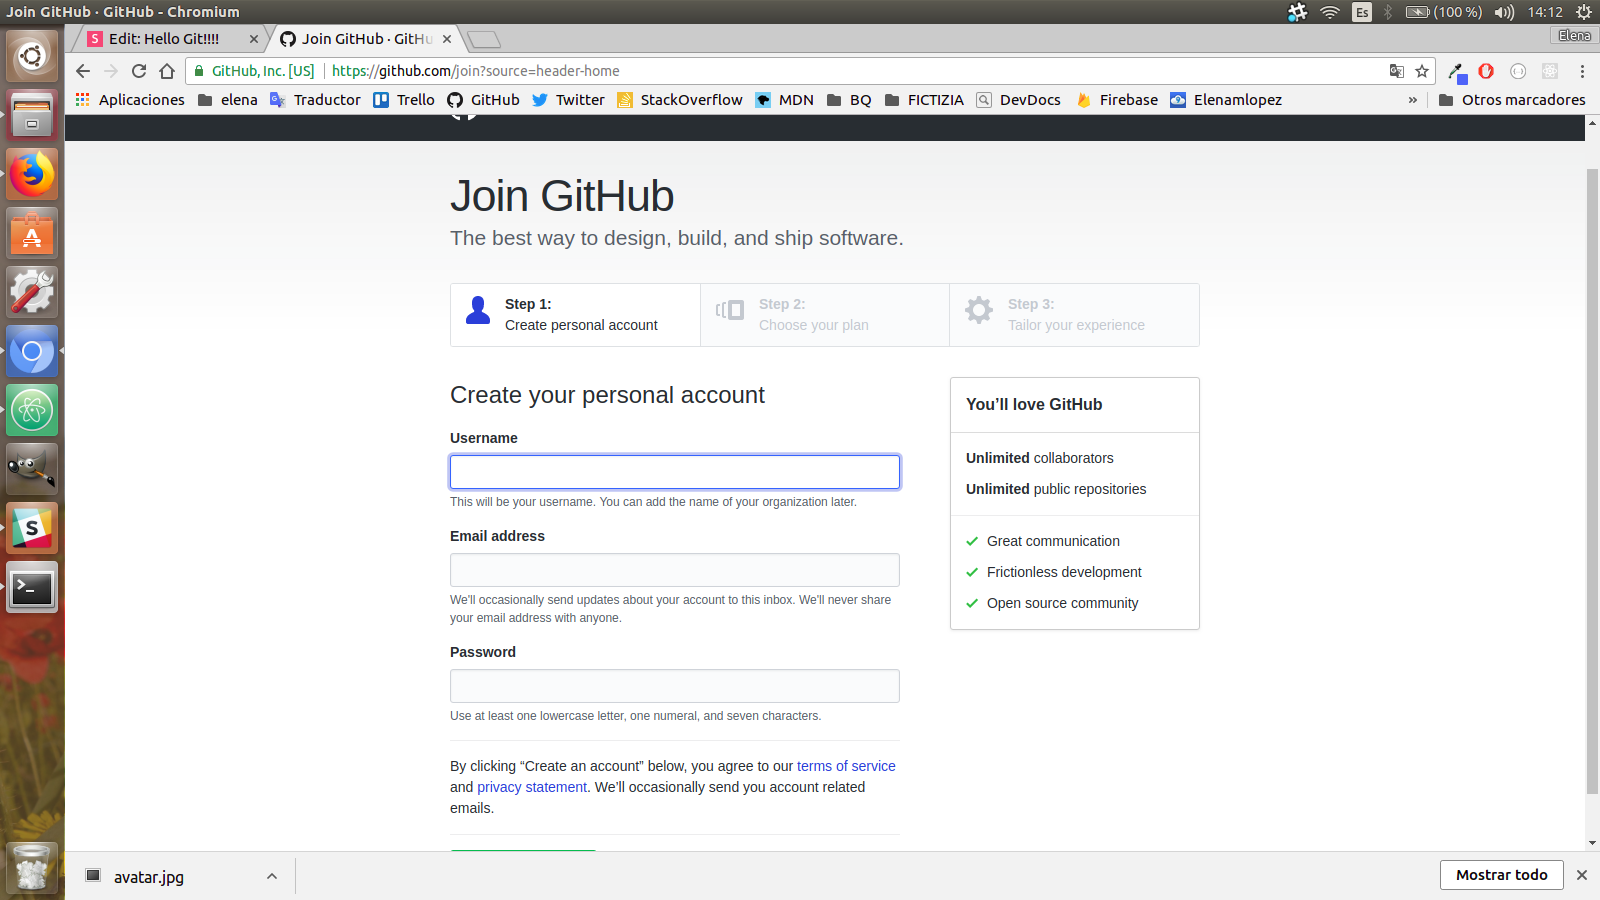Select Step 2 Choose your plan
This screenshot has height=900, width=1600.
[825, 315]
